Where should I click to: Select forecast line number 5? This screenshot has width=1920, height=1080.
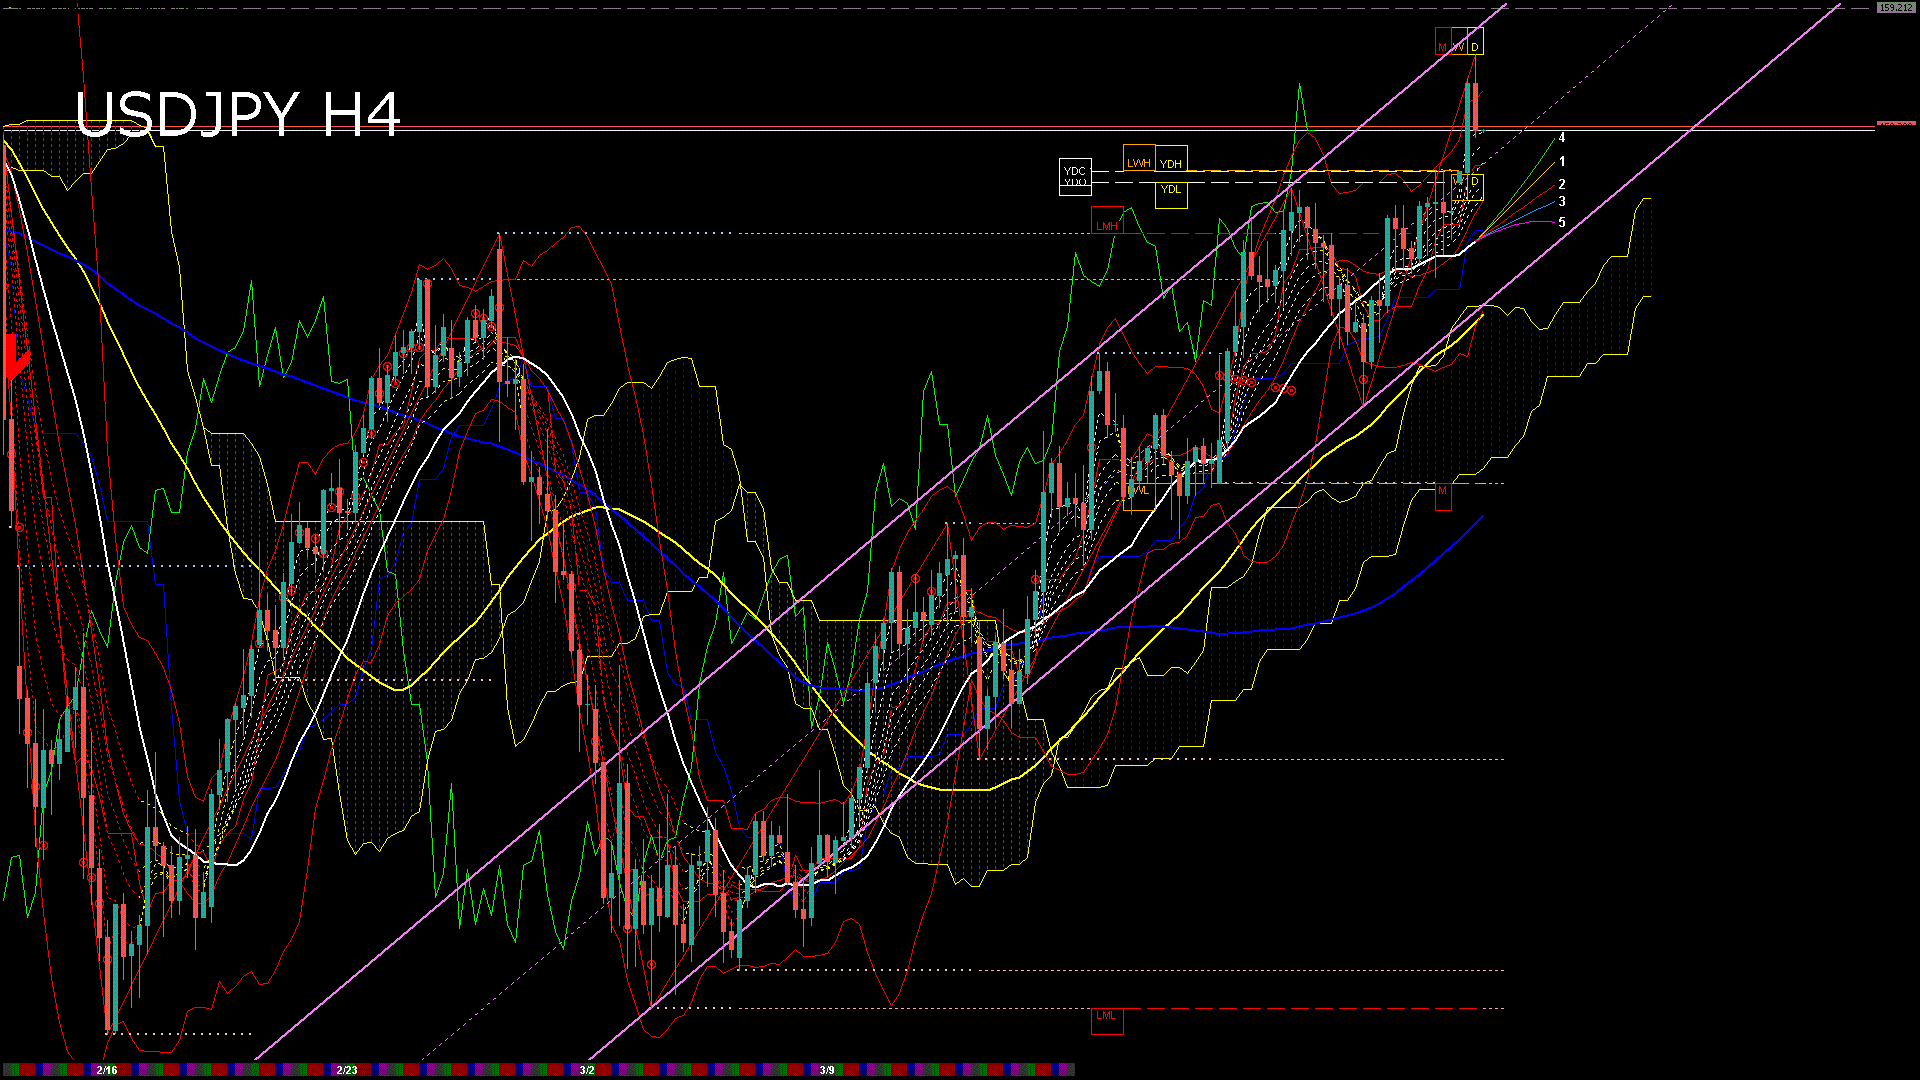click(1562, 222)
